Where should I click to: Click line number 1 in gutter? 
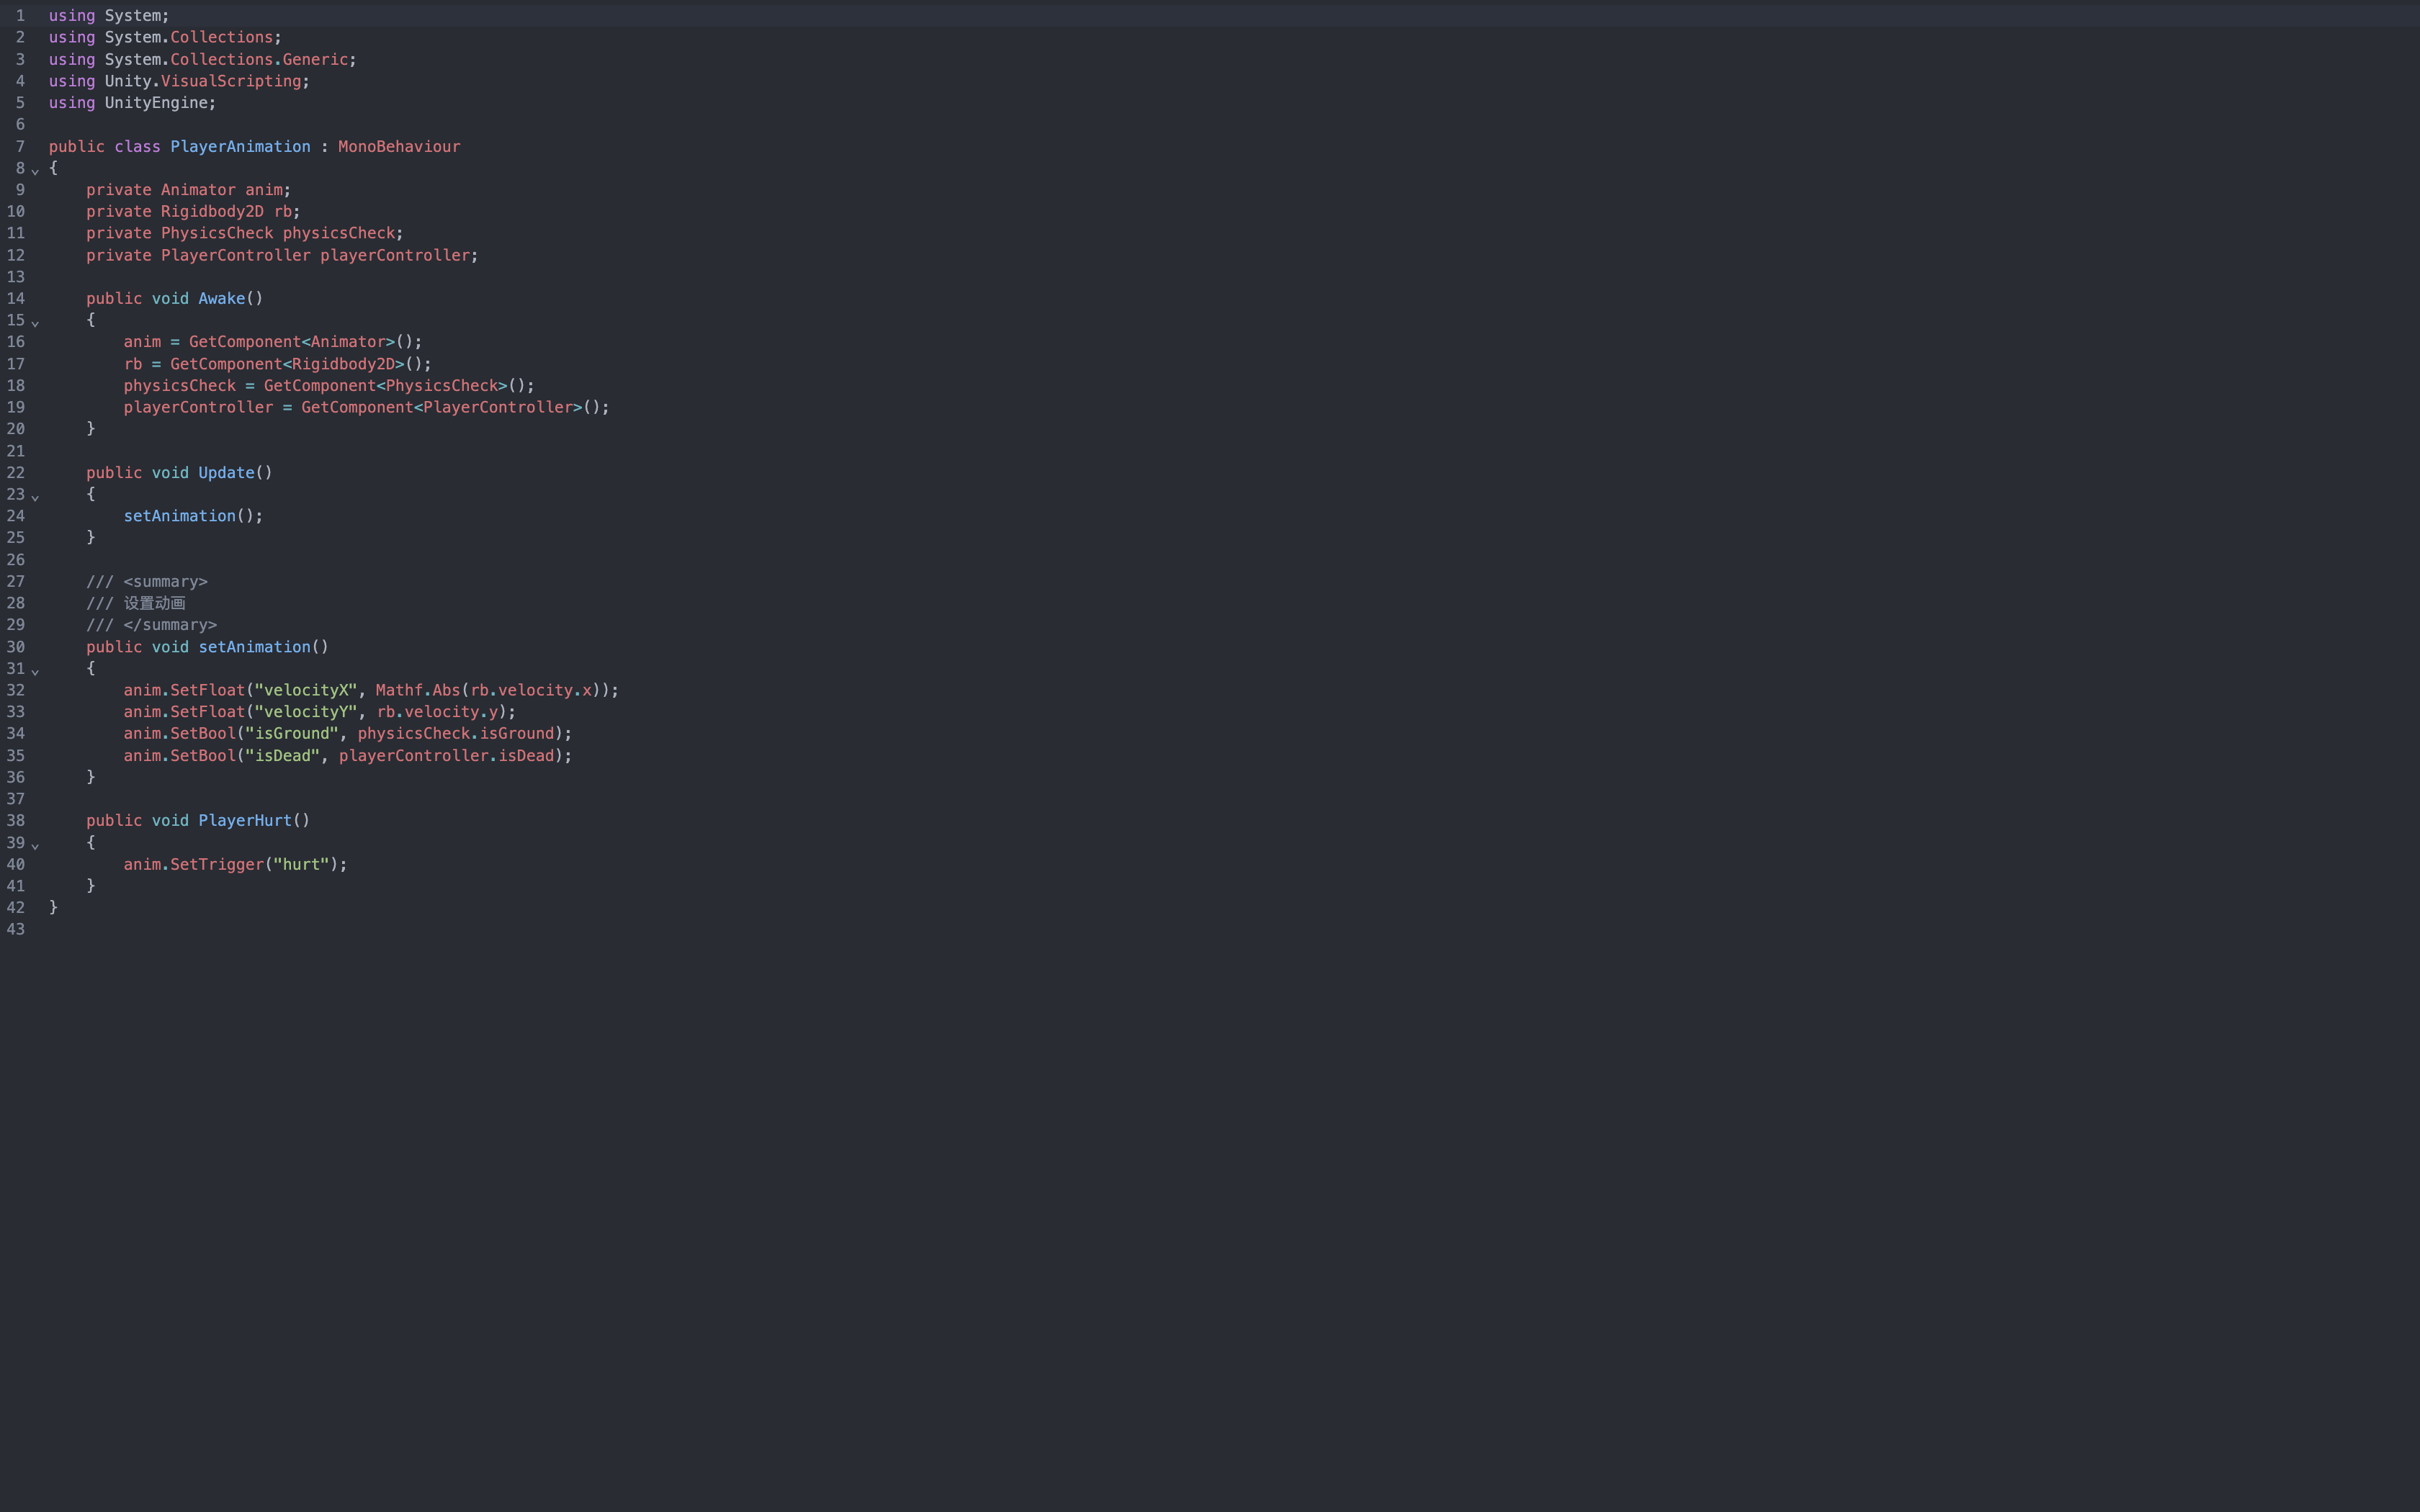pyautogui.click(x=19, y=16)
